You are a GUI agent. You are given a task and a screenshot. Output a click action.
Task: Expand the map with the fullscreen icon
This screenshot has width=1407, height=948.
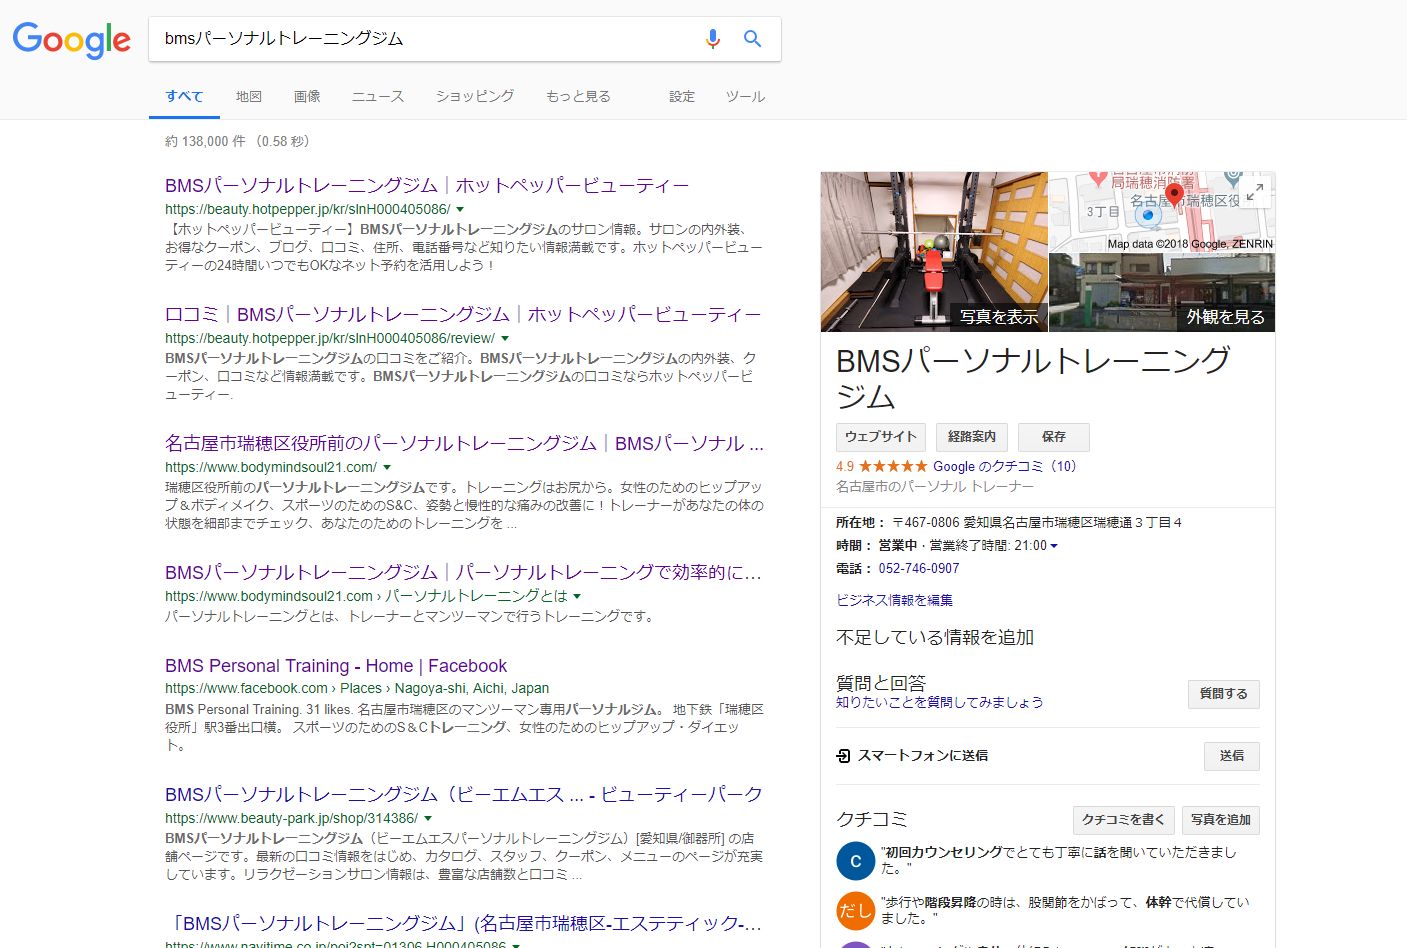(1255, 191)
